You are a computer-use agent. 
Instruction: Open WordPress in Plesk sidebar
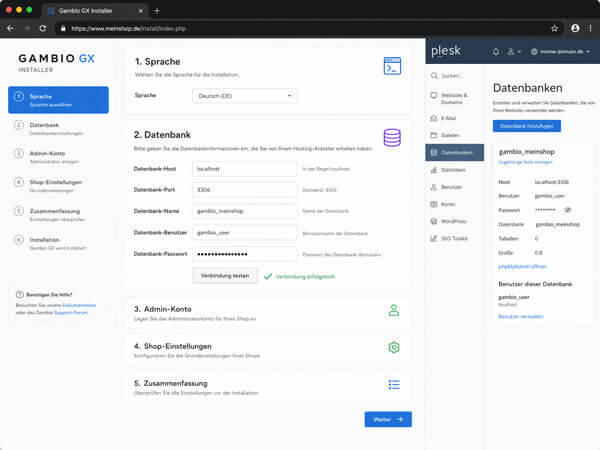pos(454,221)
